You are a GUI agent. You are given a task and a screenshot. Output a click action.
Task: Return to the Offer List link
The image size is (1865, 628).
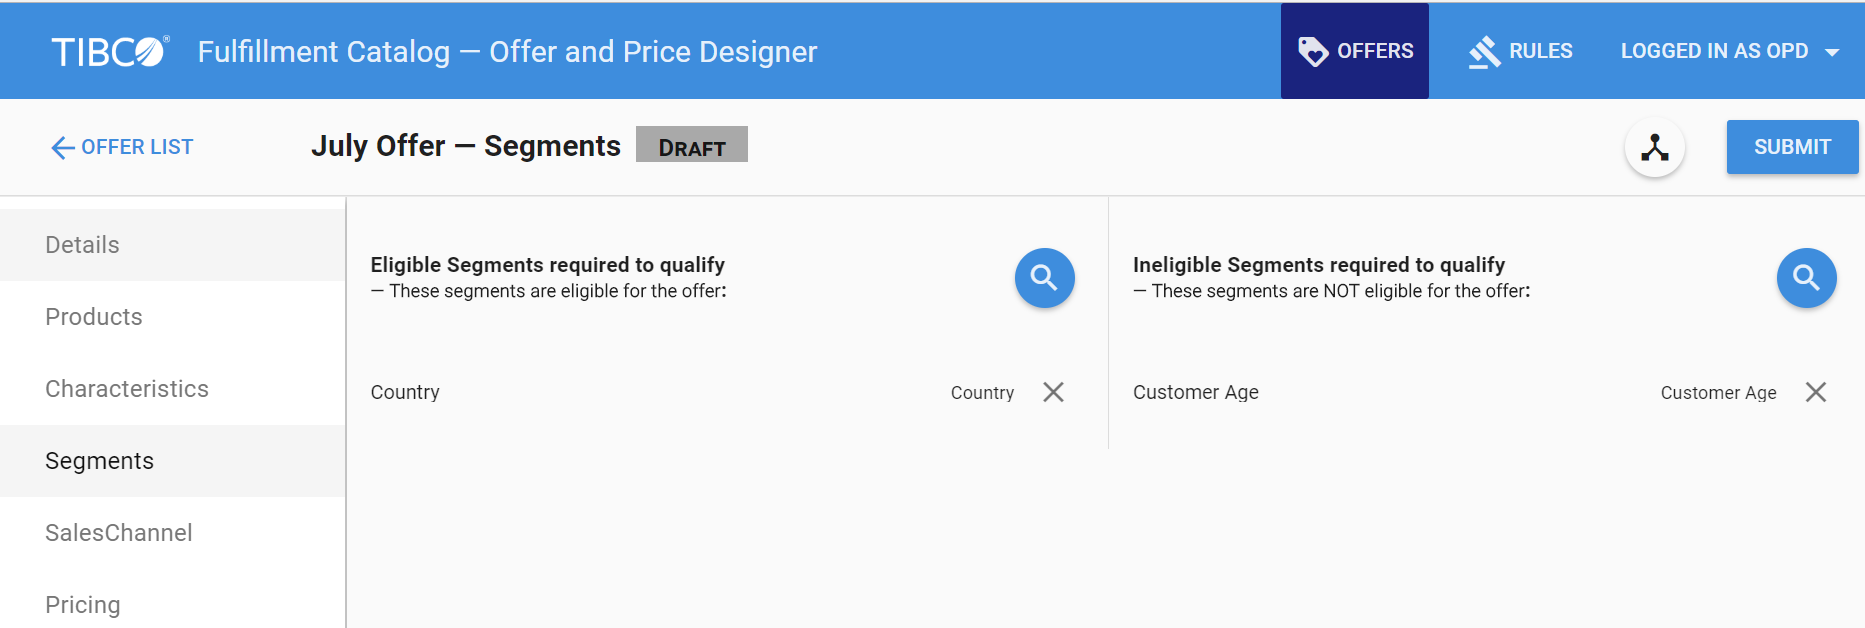(x=137, y=147)
